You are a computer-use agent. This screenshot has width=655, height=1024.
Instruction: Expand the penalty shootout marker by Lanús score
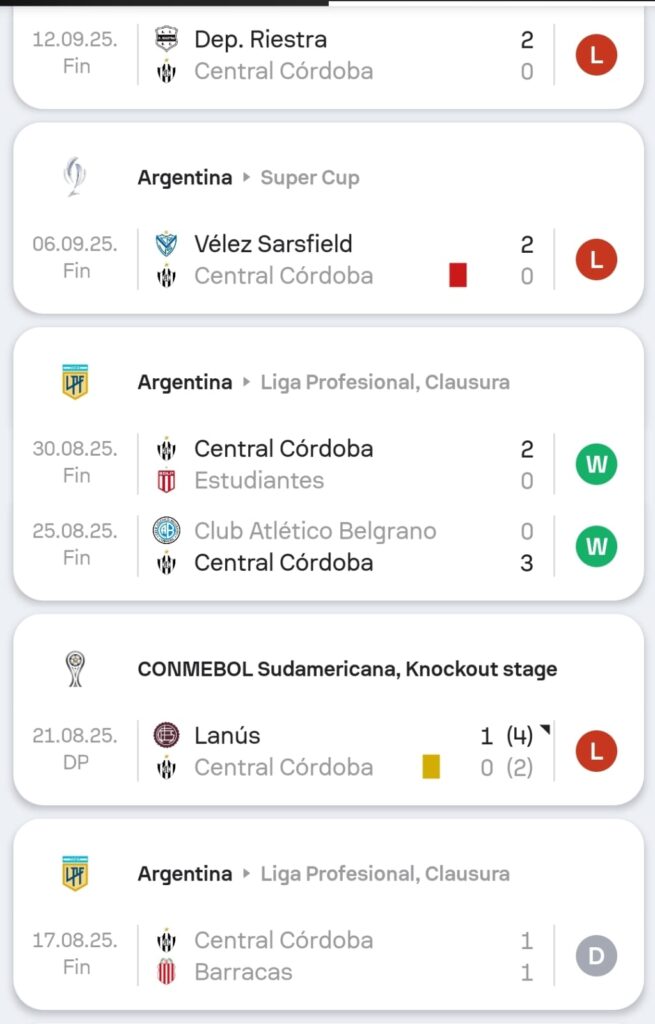pos(545,731)
